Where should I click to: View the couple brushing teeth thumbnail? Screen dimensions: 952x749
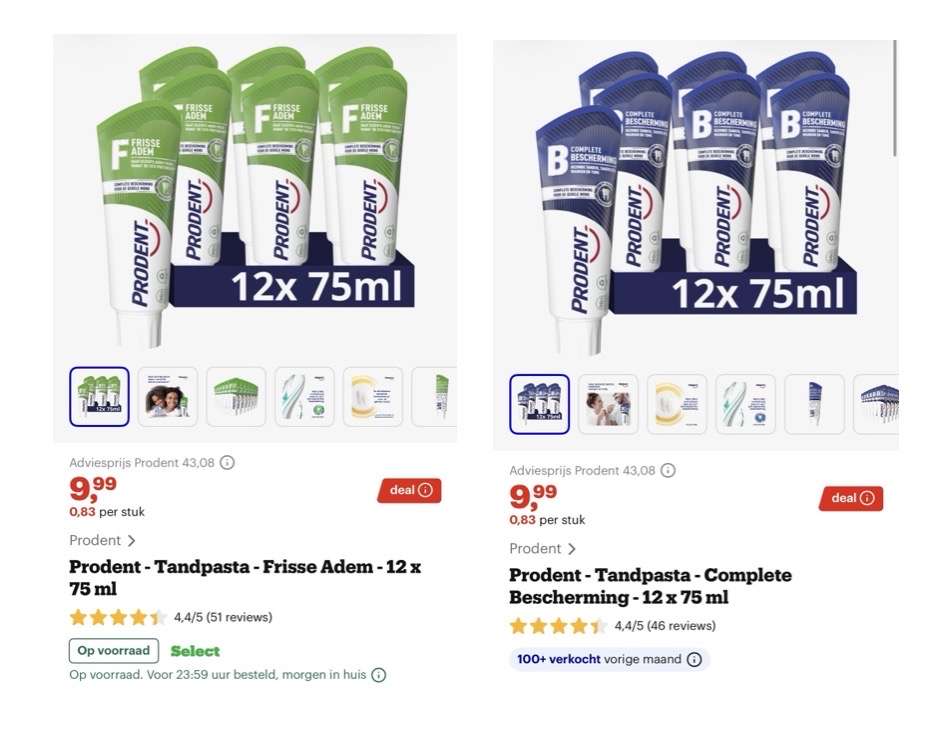(608, 404)
